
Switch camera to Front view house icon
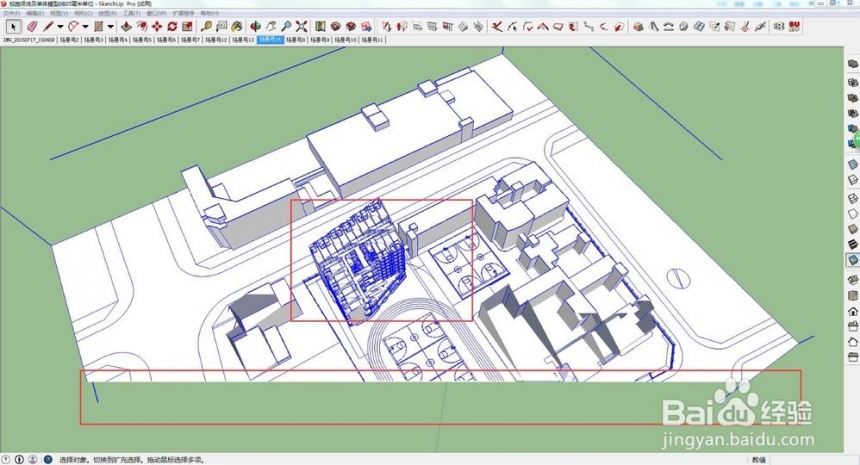[853, 311]
